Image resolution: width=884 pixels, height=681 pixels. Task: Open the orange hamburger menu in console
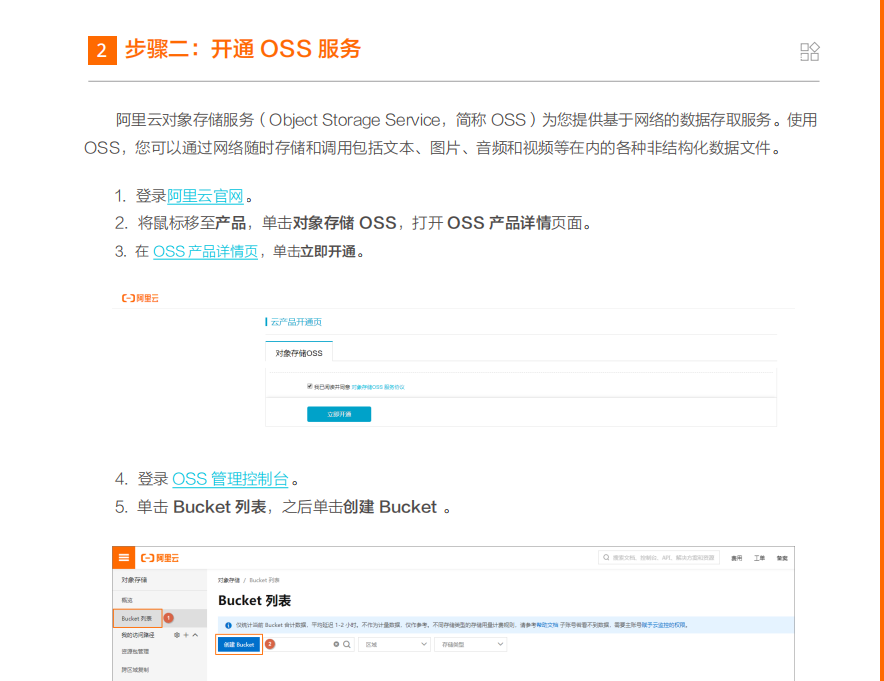click(123, 558)
